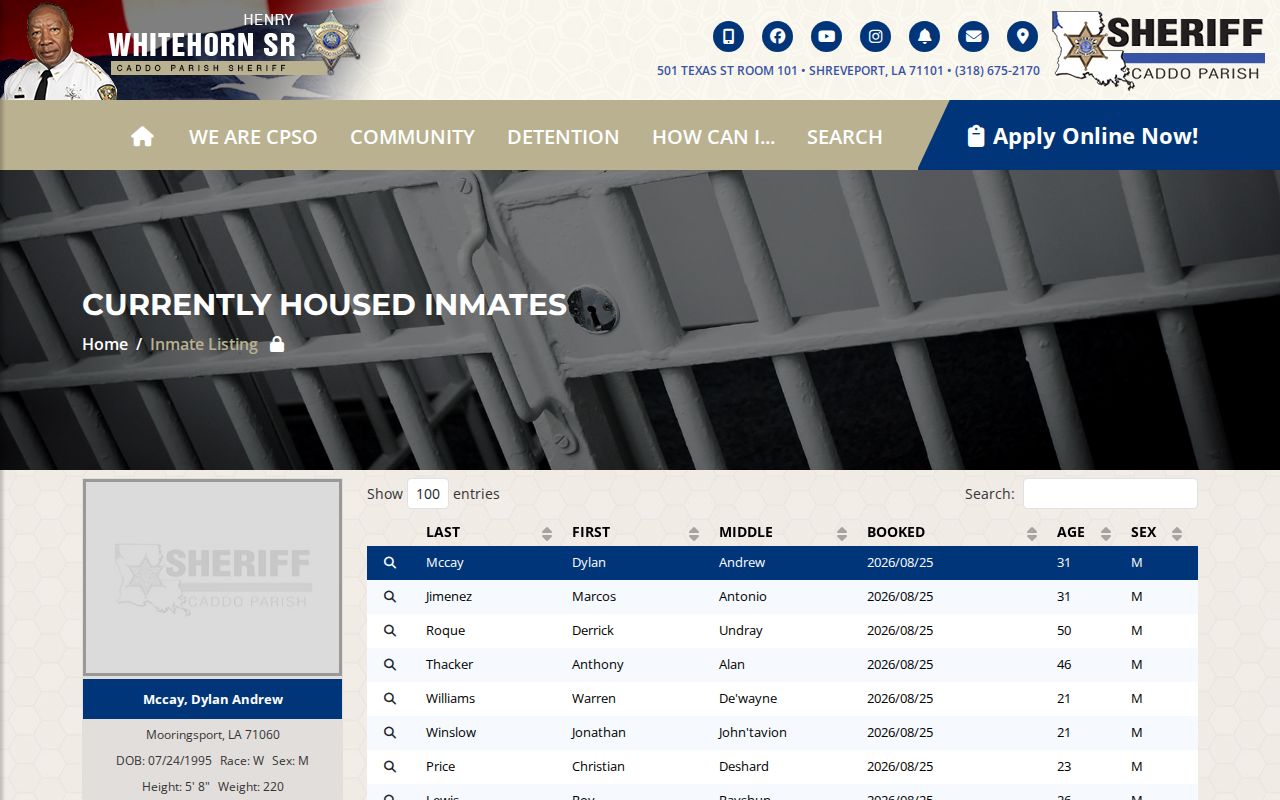This screenshot has width=1280, height=800.
Task: Click magnifier icon for Williams row
Action: [390, 699]
